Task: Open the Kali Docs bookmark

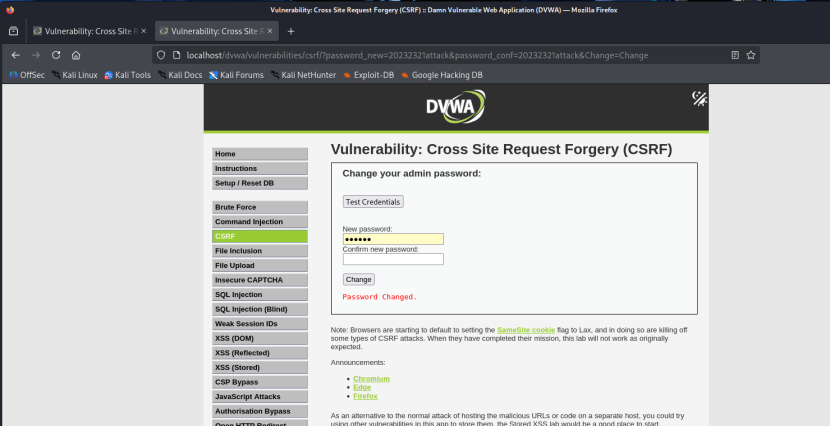Action: 180,75
